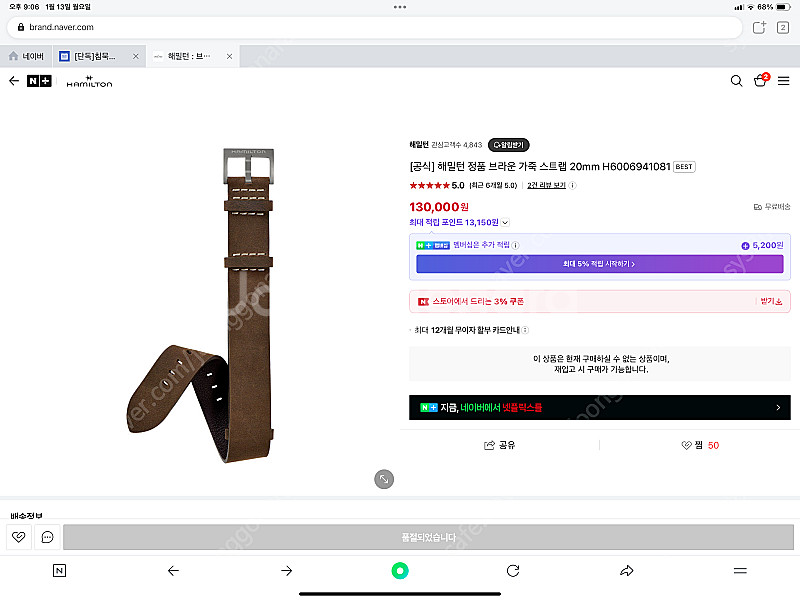800x600 pixels.
Task: Reload page with refresh icon
Action: tap(513, 570)
